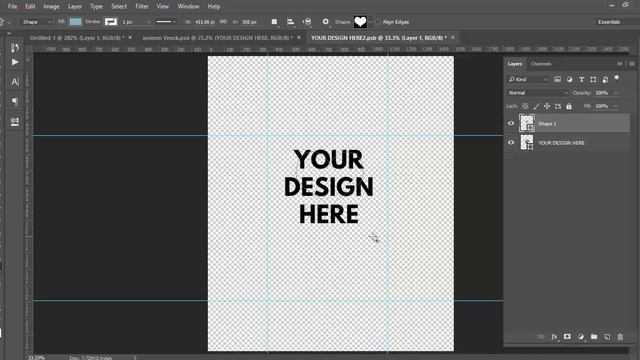The height and width of the screenshot is (360, 640).
Task: Click the blue Fill color swatch
Action: point(76,22)
